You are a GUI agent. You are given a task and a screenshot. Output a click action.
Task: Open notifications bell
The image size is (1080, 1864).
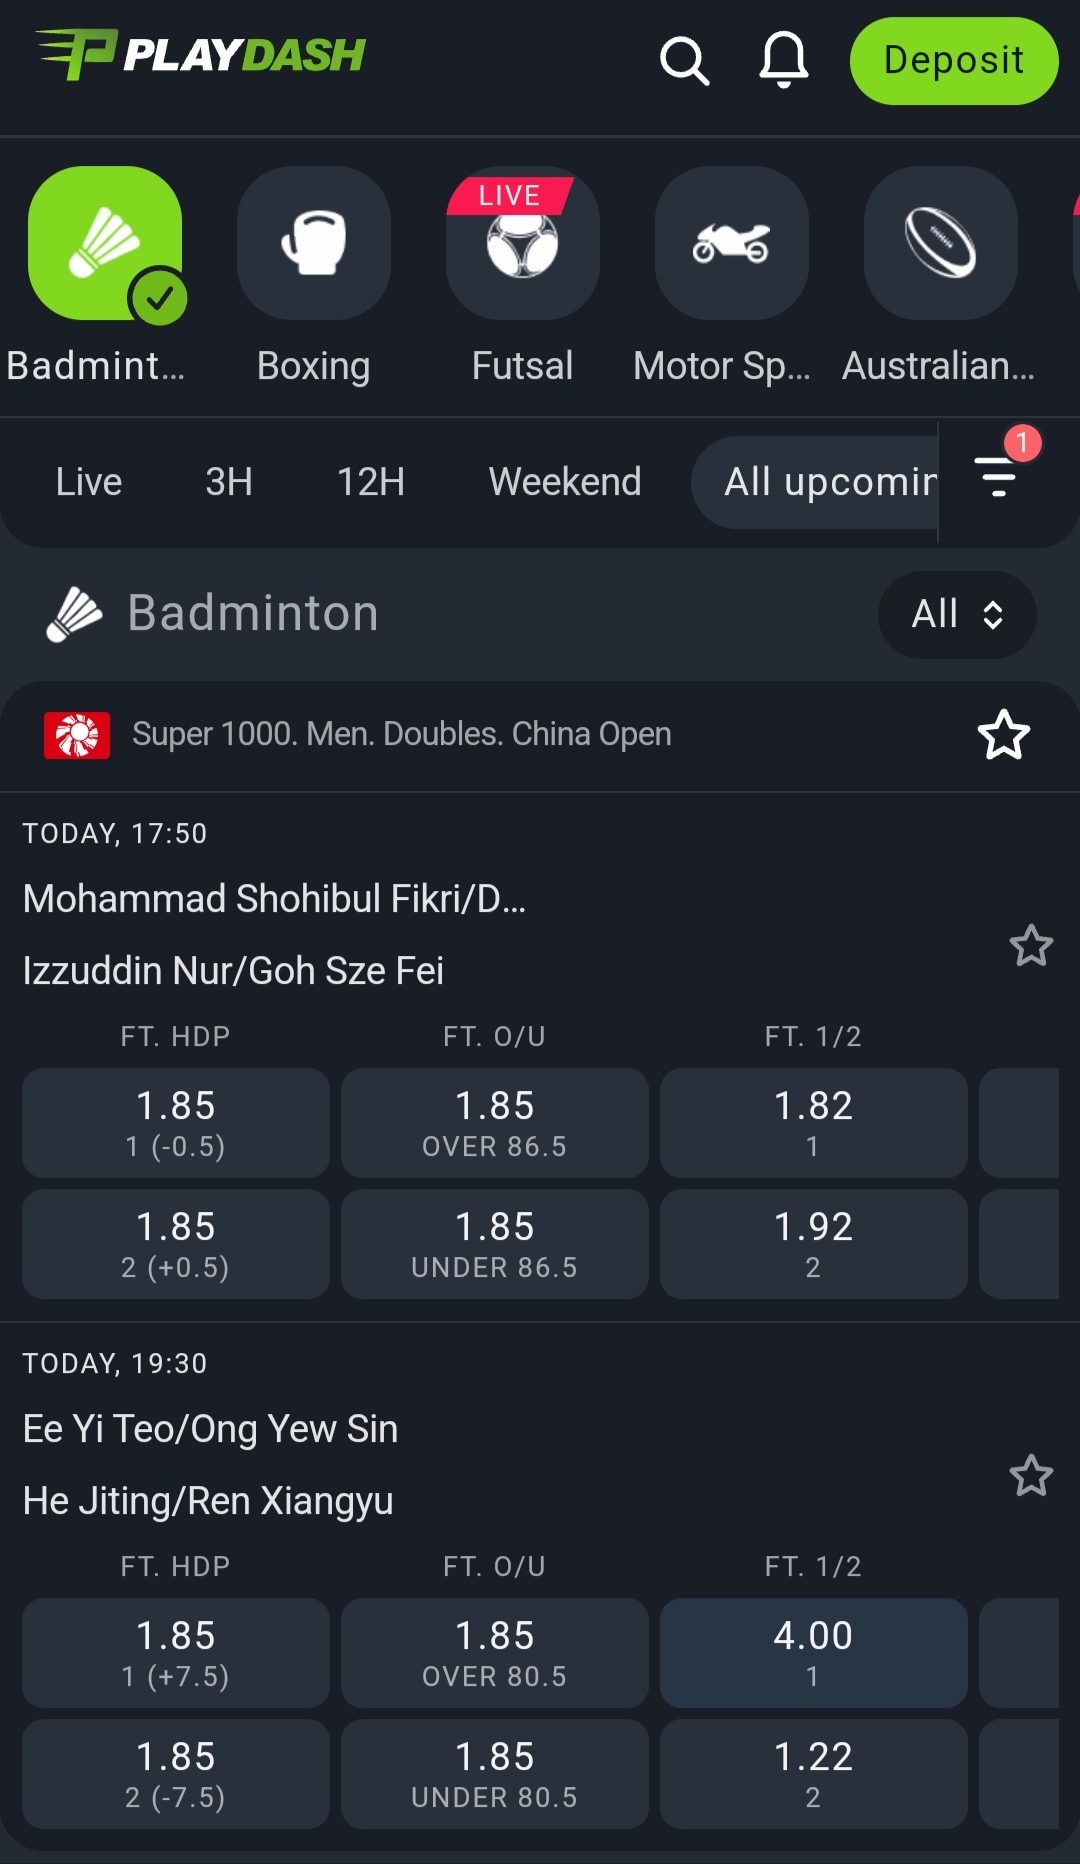[784, 60]
